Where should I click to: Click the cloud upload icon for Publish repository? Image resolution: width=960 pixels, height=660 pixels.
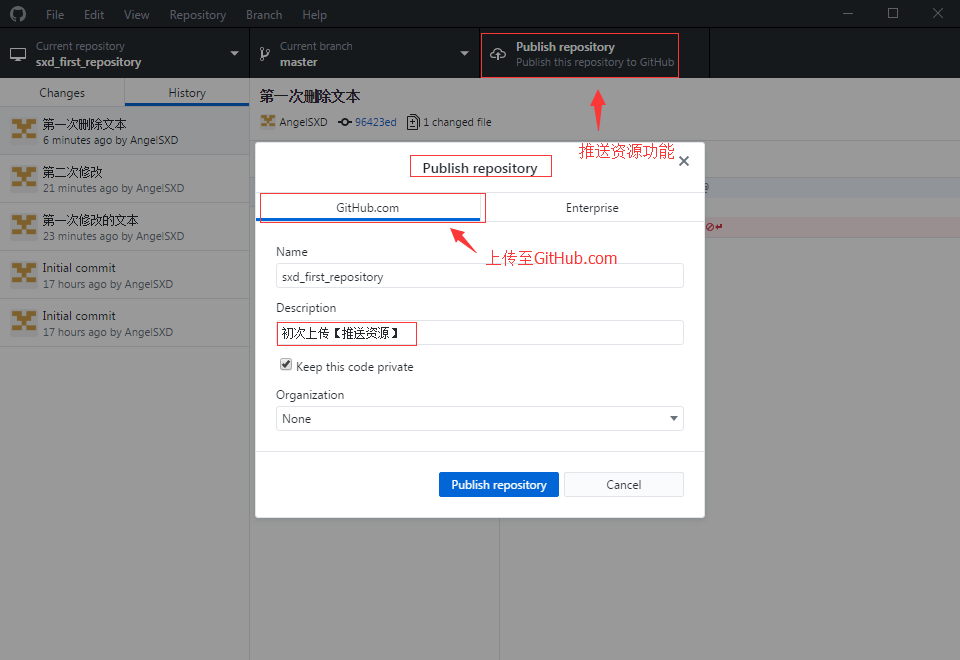(498, 54)
